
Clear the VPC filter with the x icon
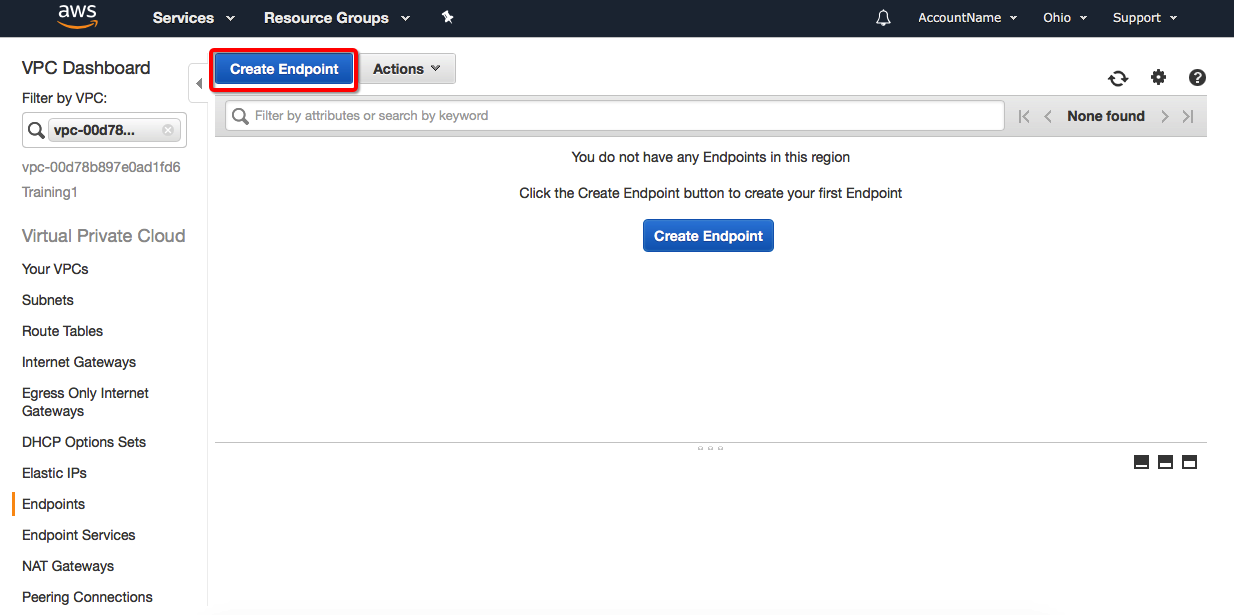pos(168,130)
